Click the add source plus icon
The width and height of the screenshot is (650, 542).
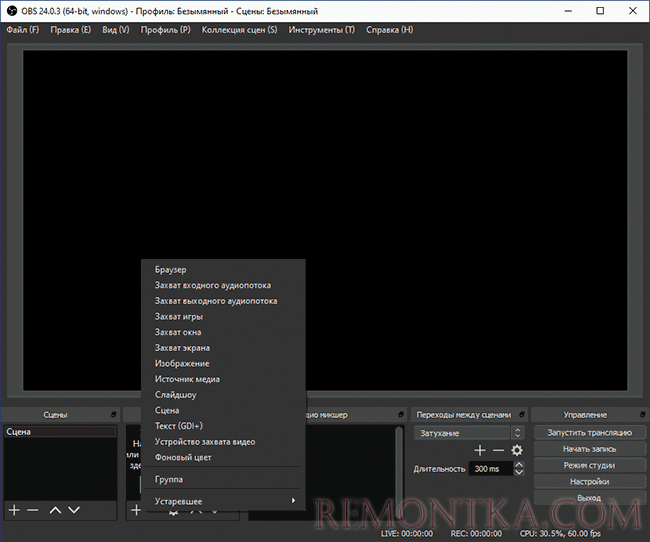[135, 510]
